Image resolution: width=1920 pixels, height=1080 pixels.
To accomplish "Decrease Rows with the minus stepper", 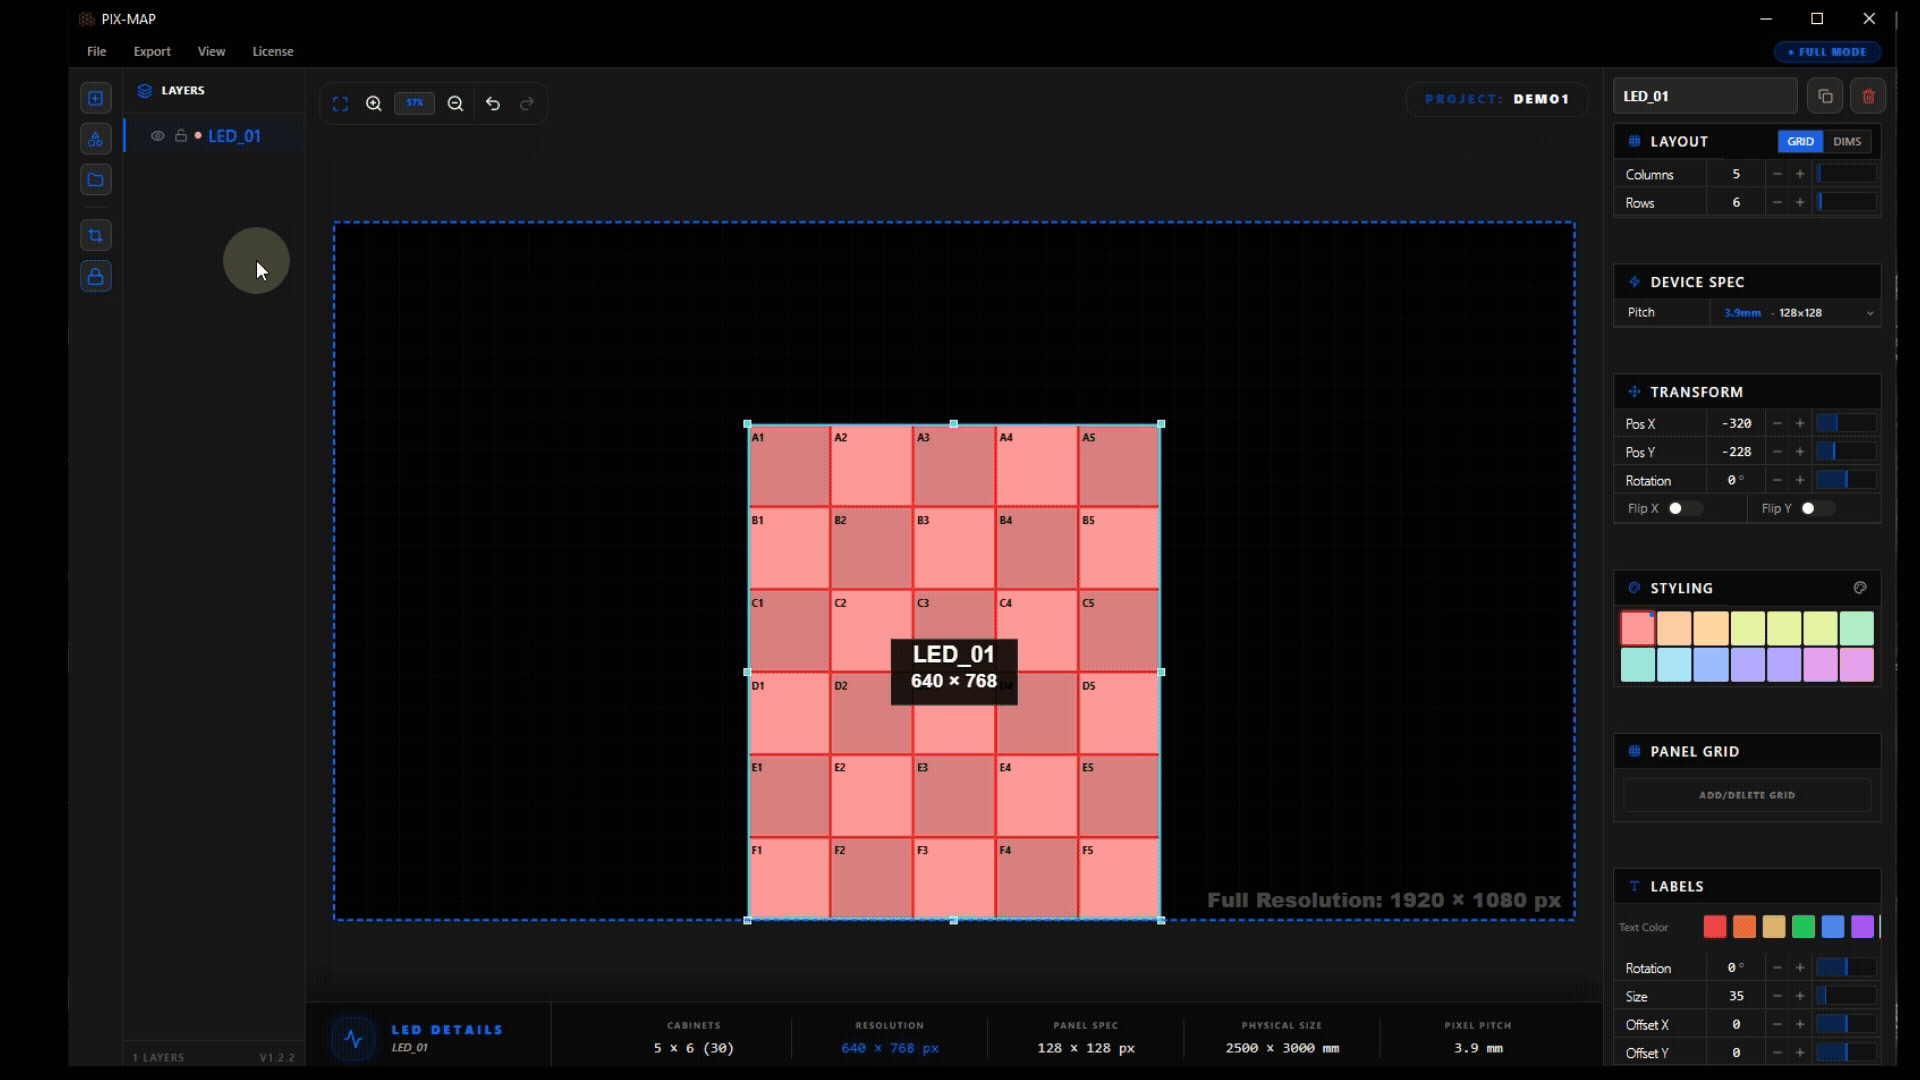I will click(1777, 203).
